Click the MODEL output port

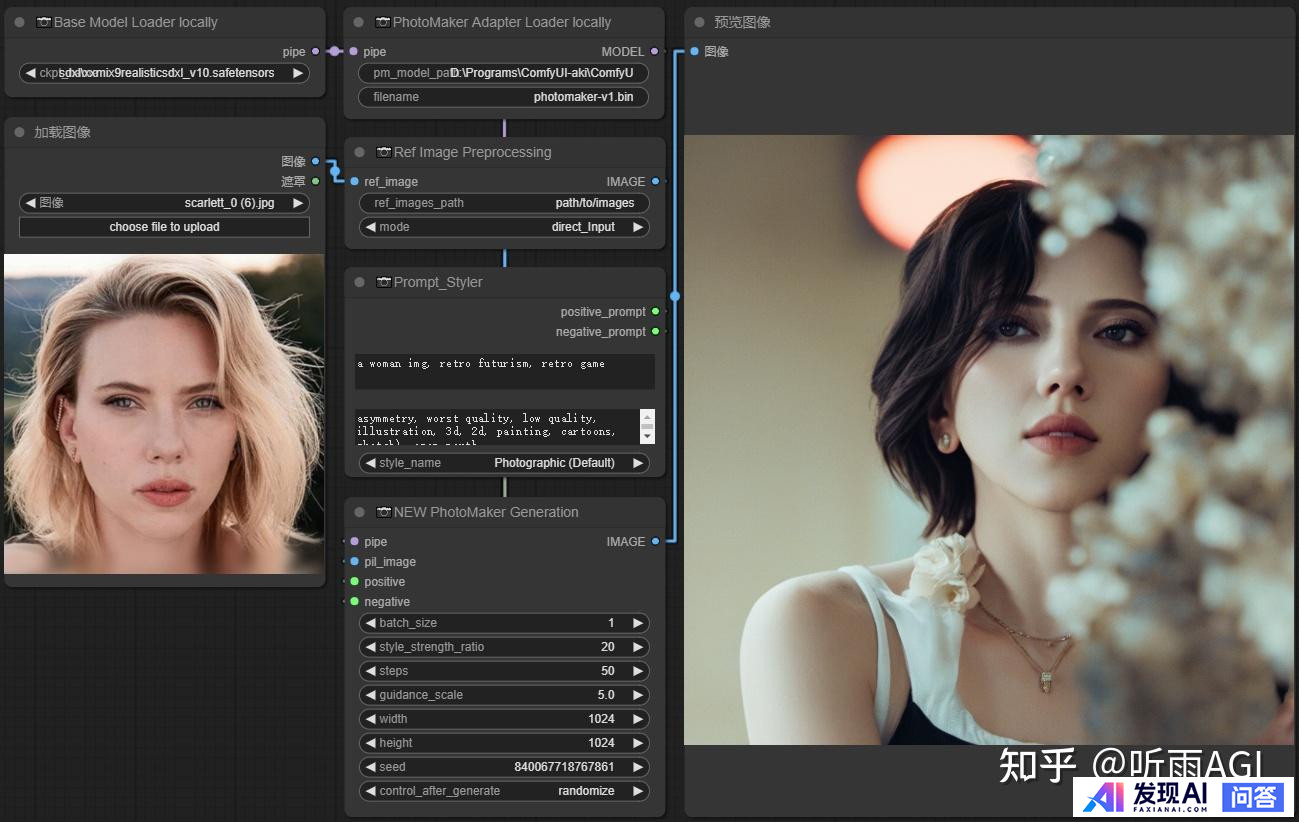654,51
